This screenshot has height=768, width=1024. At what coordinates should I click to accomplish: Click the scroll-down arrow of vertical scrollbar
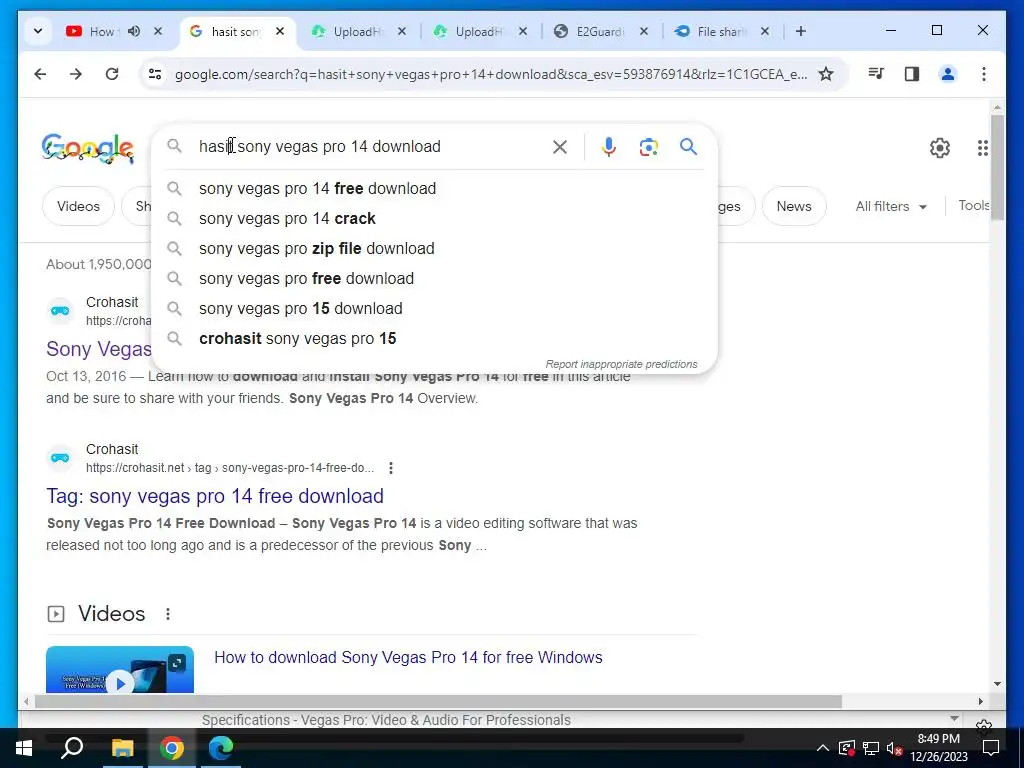tap(997, 684)
